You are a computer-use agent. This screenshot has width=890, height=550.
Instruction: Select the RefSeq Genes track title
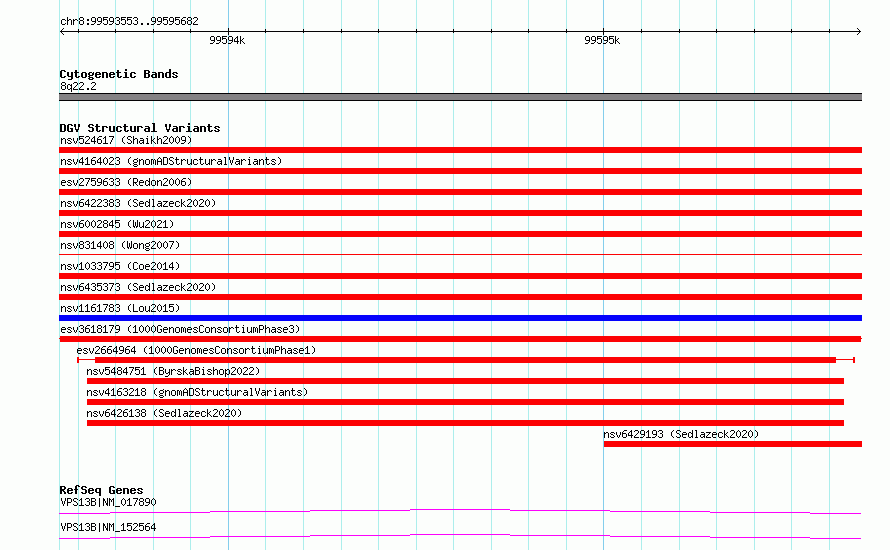point(102,490)
